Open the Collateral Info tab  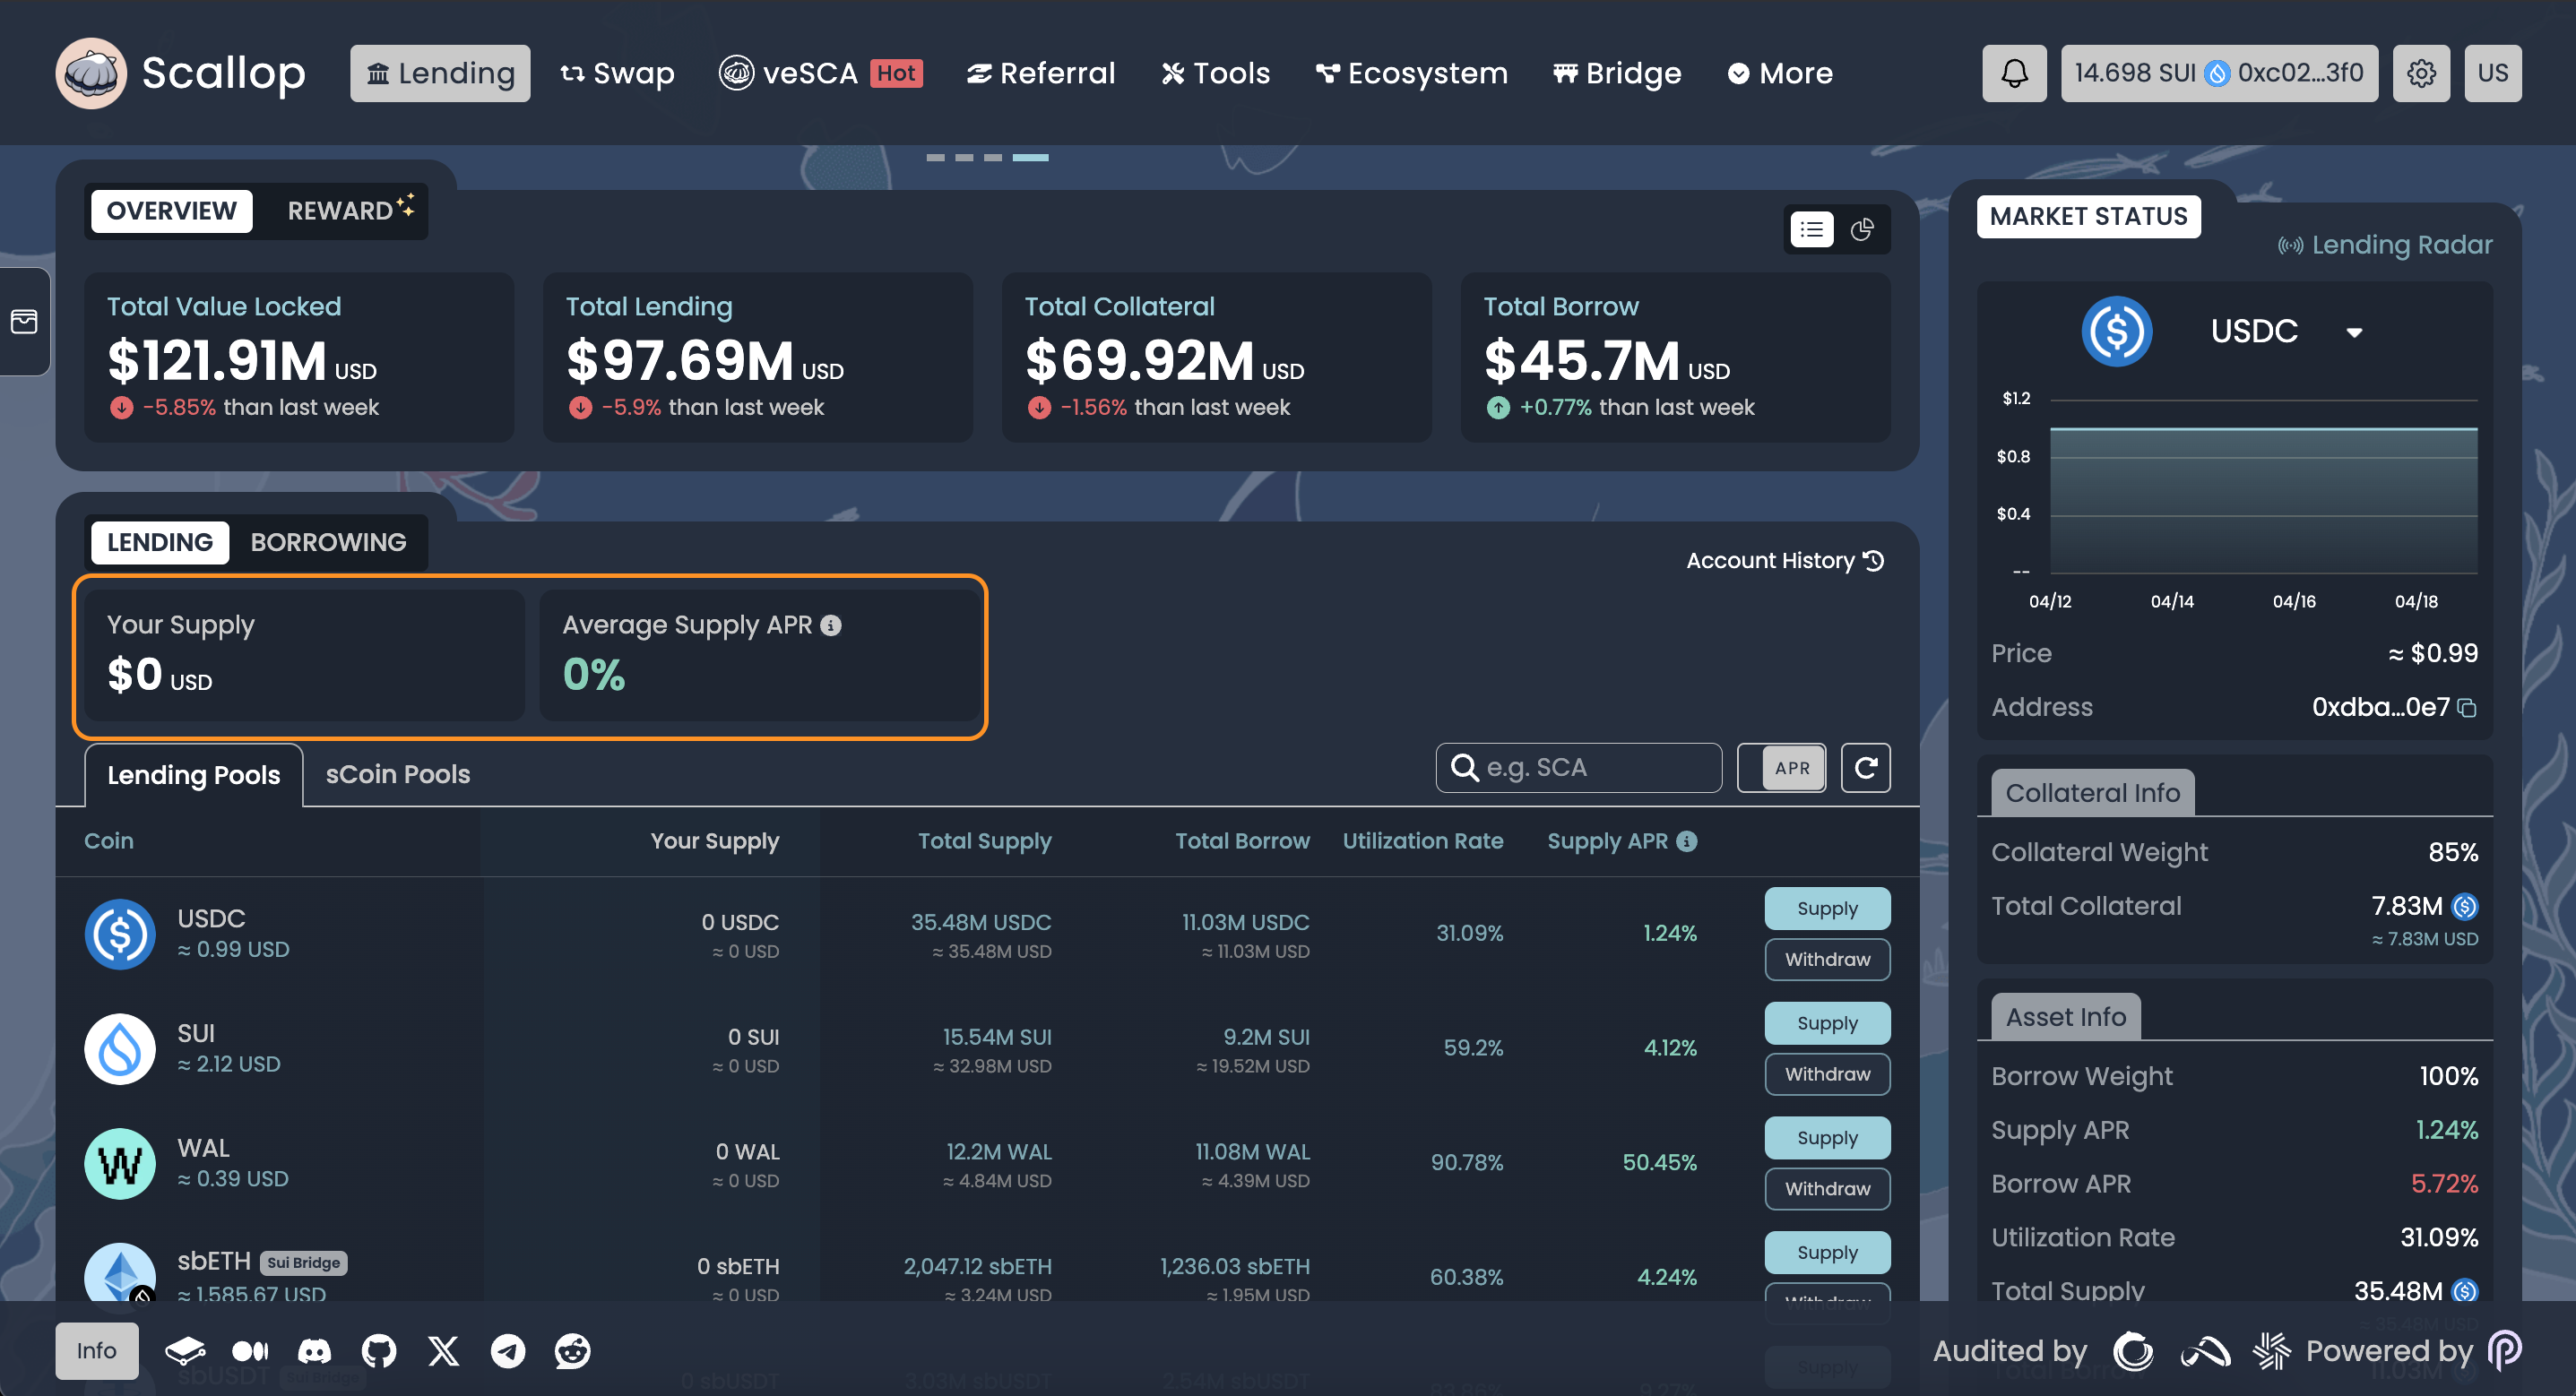[2092, 793]
